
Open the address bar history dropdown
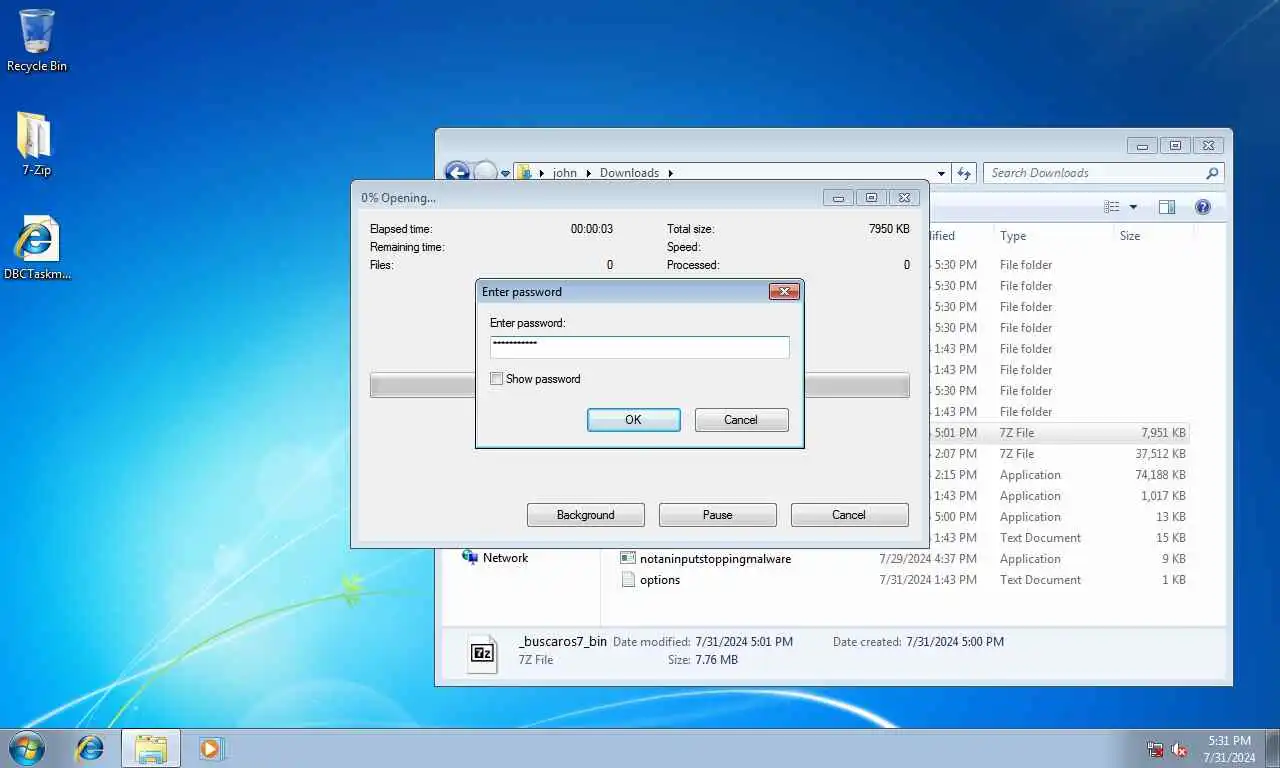tap(941, 173)
